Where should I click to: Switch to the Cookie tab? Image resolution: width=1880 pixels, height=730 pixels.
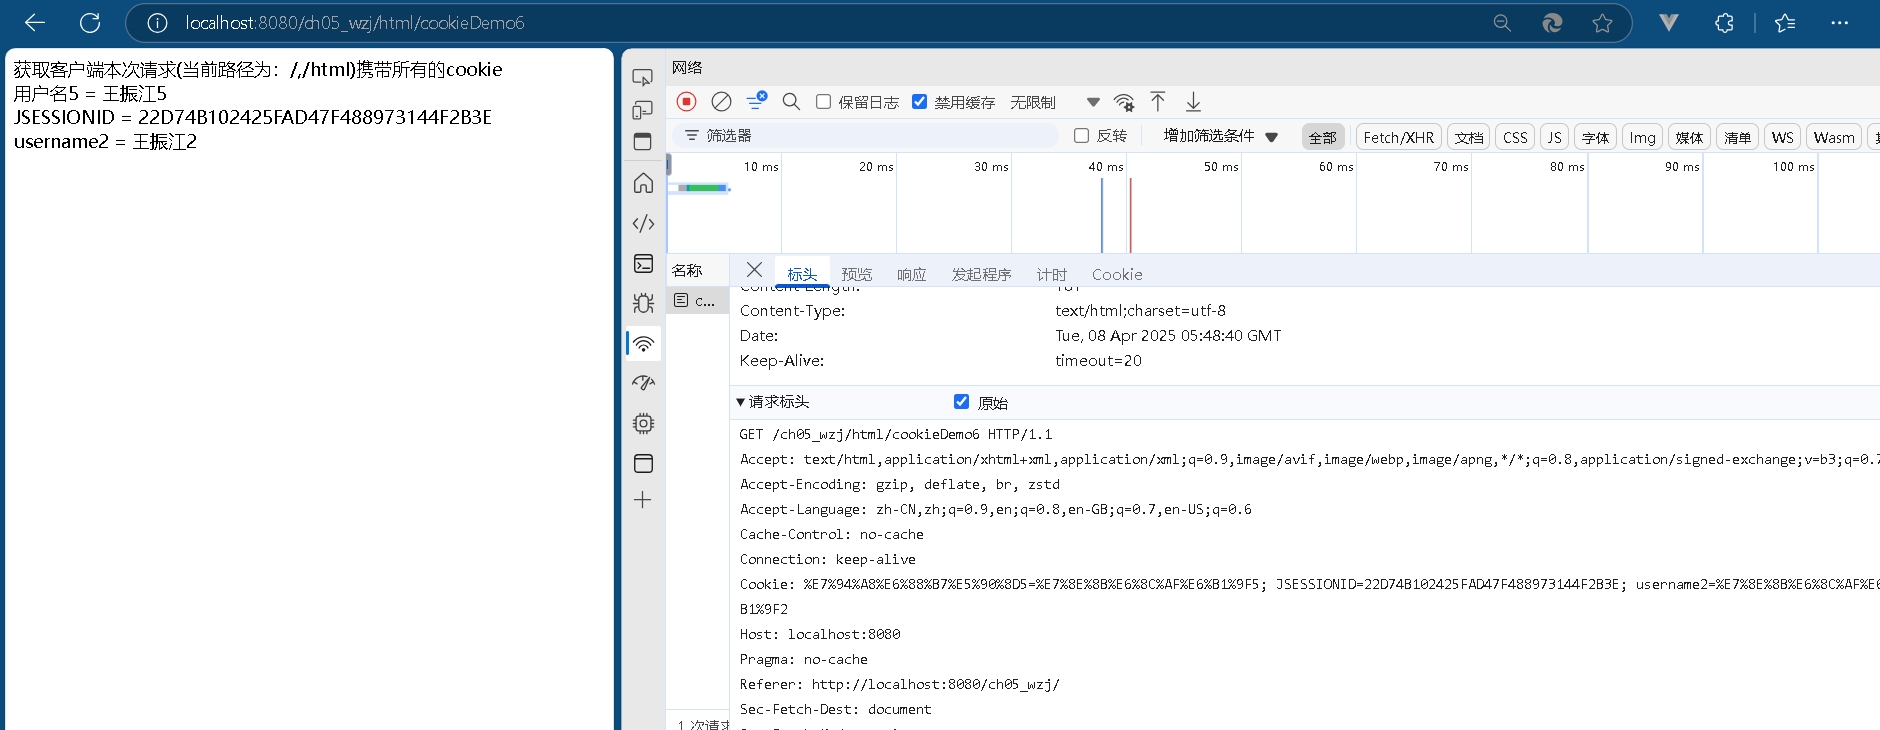(x=1116, y=274)
